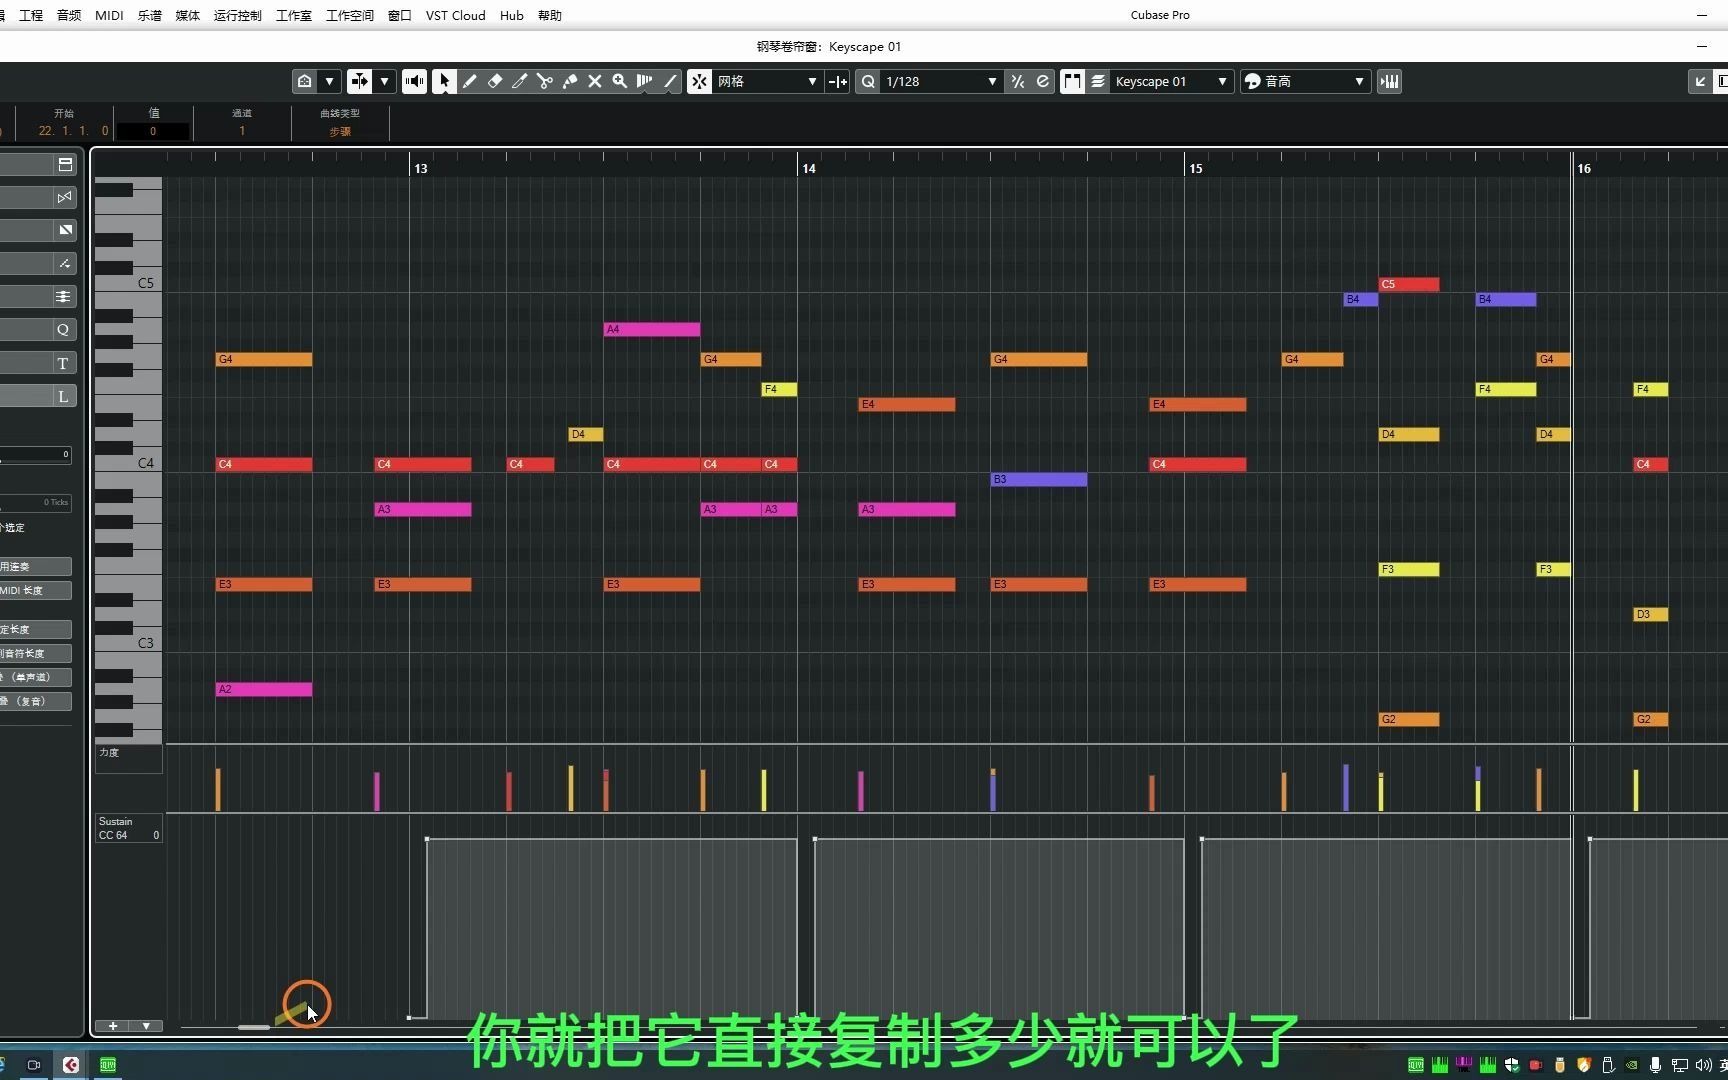
Task: Open the 网格 snap type dropdown
Action: tap(767, 81)
